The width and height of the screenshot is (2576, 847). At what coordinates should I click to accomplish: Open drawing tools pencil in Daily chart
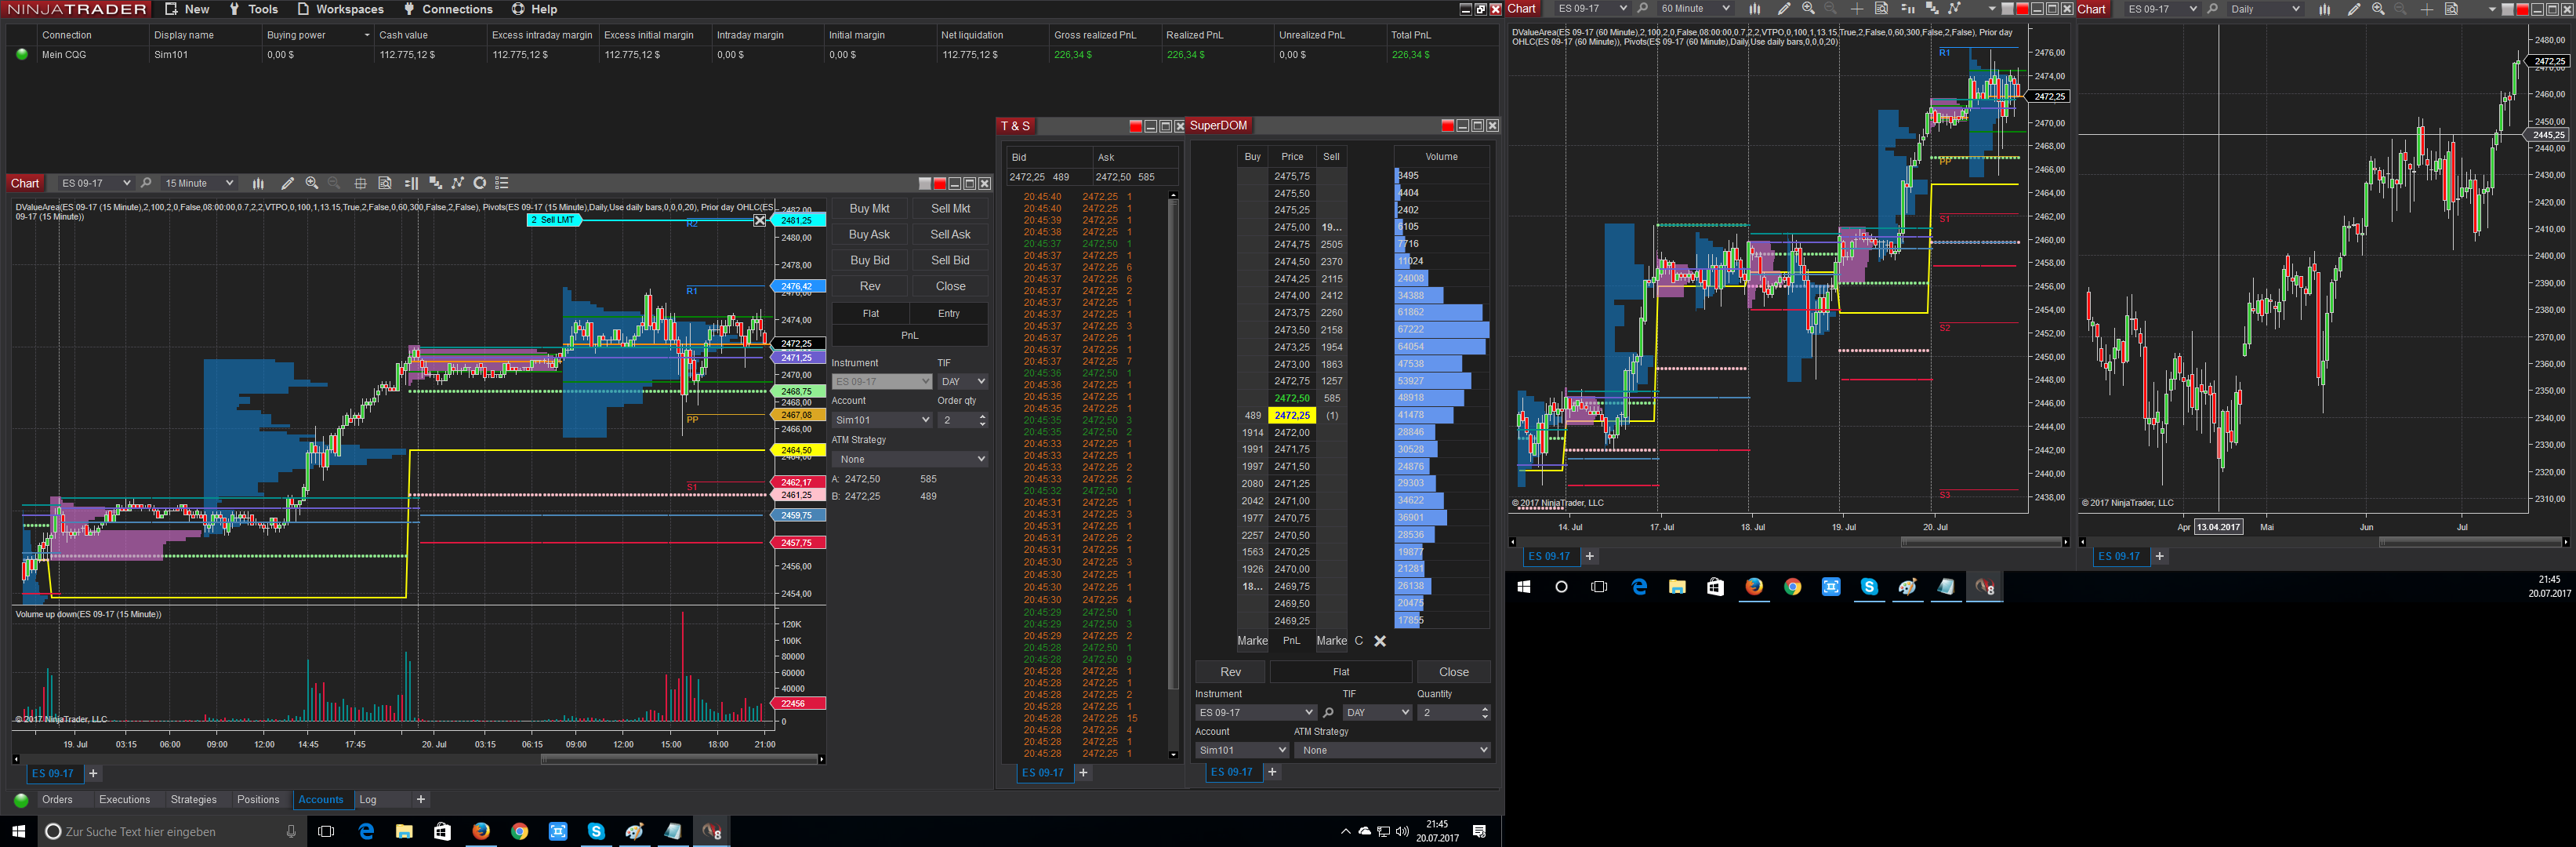(2354, 9)
